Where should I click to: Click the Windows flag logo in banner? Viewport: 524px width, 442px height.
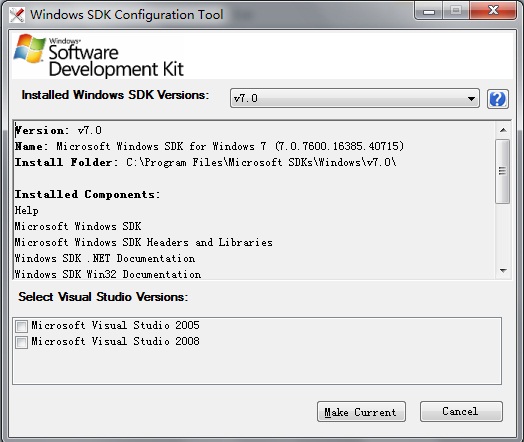29,49
